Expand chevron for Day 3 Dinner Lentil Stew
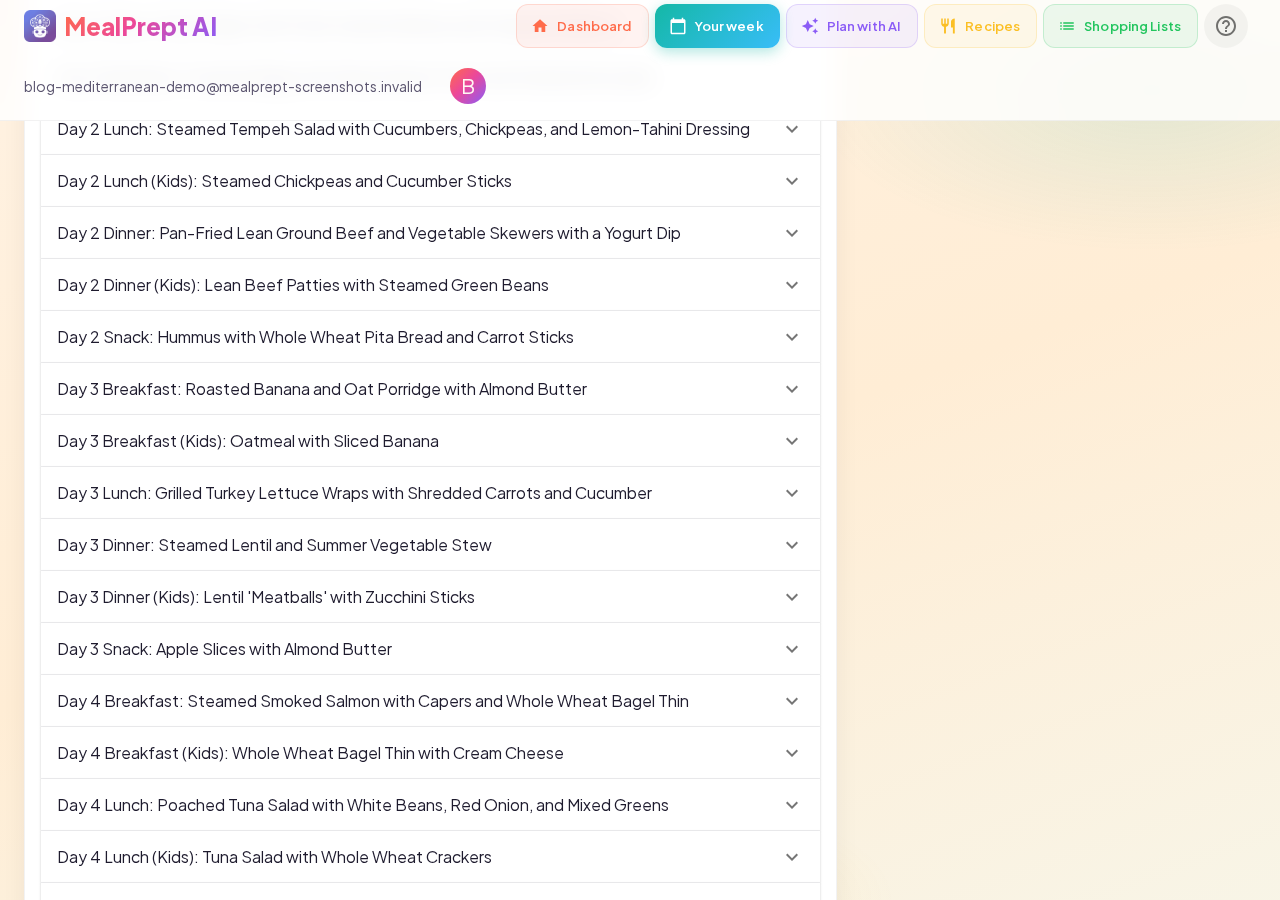 (792, 545)
